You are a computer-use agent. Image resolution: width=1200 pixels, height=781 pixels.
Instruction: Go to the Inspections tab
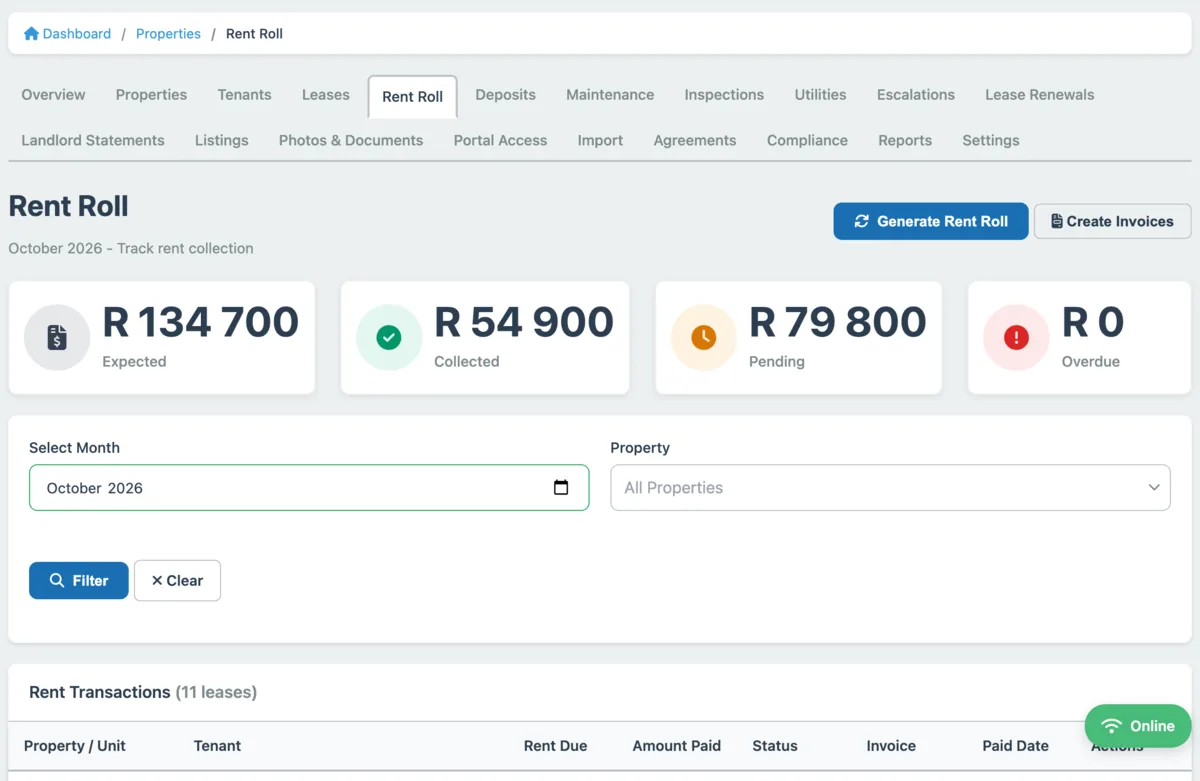coord(724,95)
